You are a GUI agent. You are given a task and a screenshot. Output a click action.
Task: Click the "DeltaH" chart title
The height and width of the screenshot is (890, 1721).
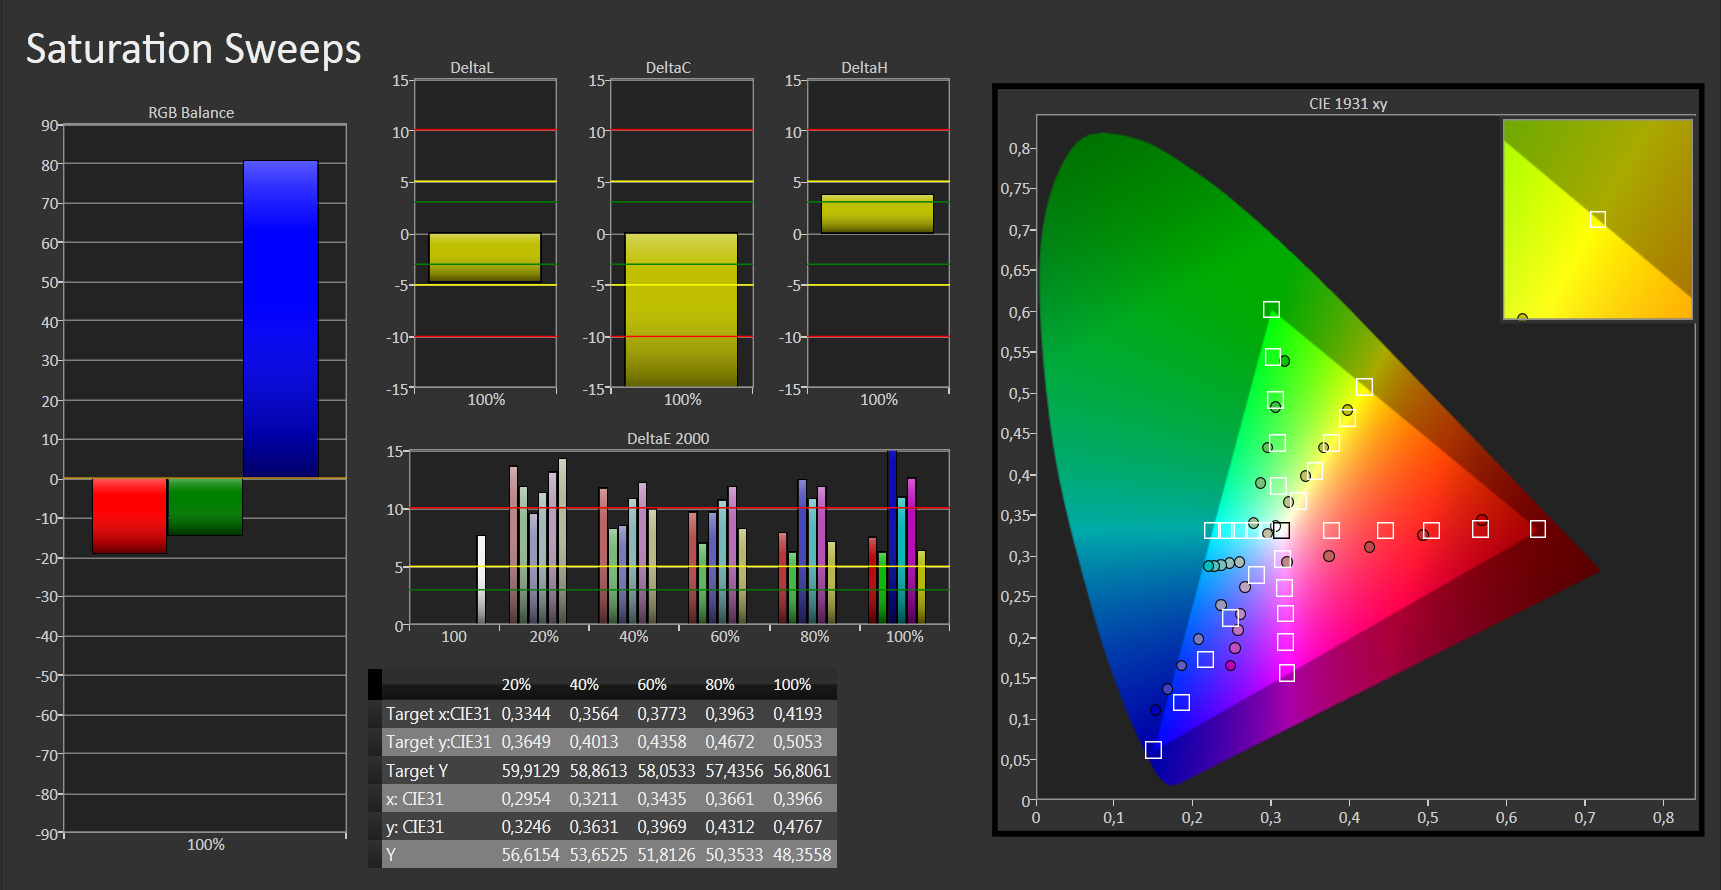(x=864, y=68)
